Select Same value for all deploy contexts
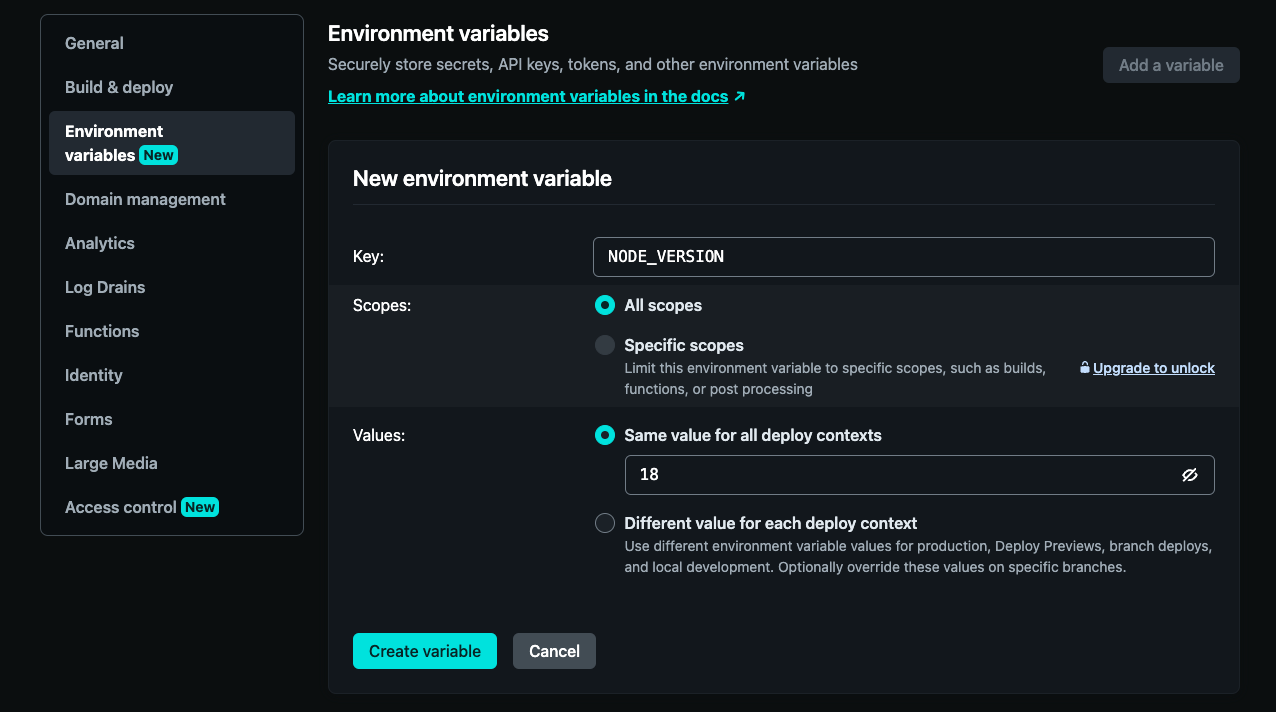The height and width of the screenshot is (712, 1276). [x=604, y=435]
